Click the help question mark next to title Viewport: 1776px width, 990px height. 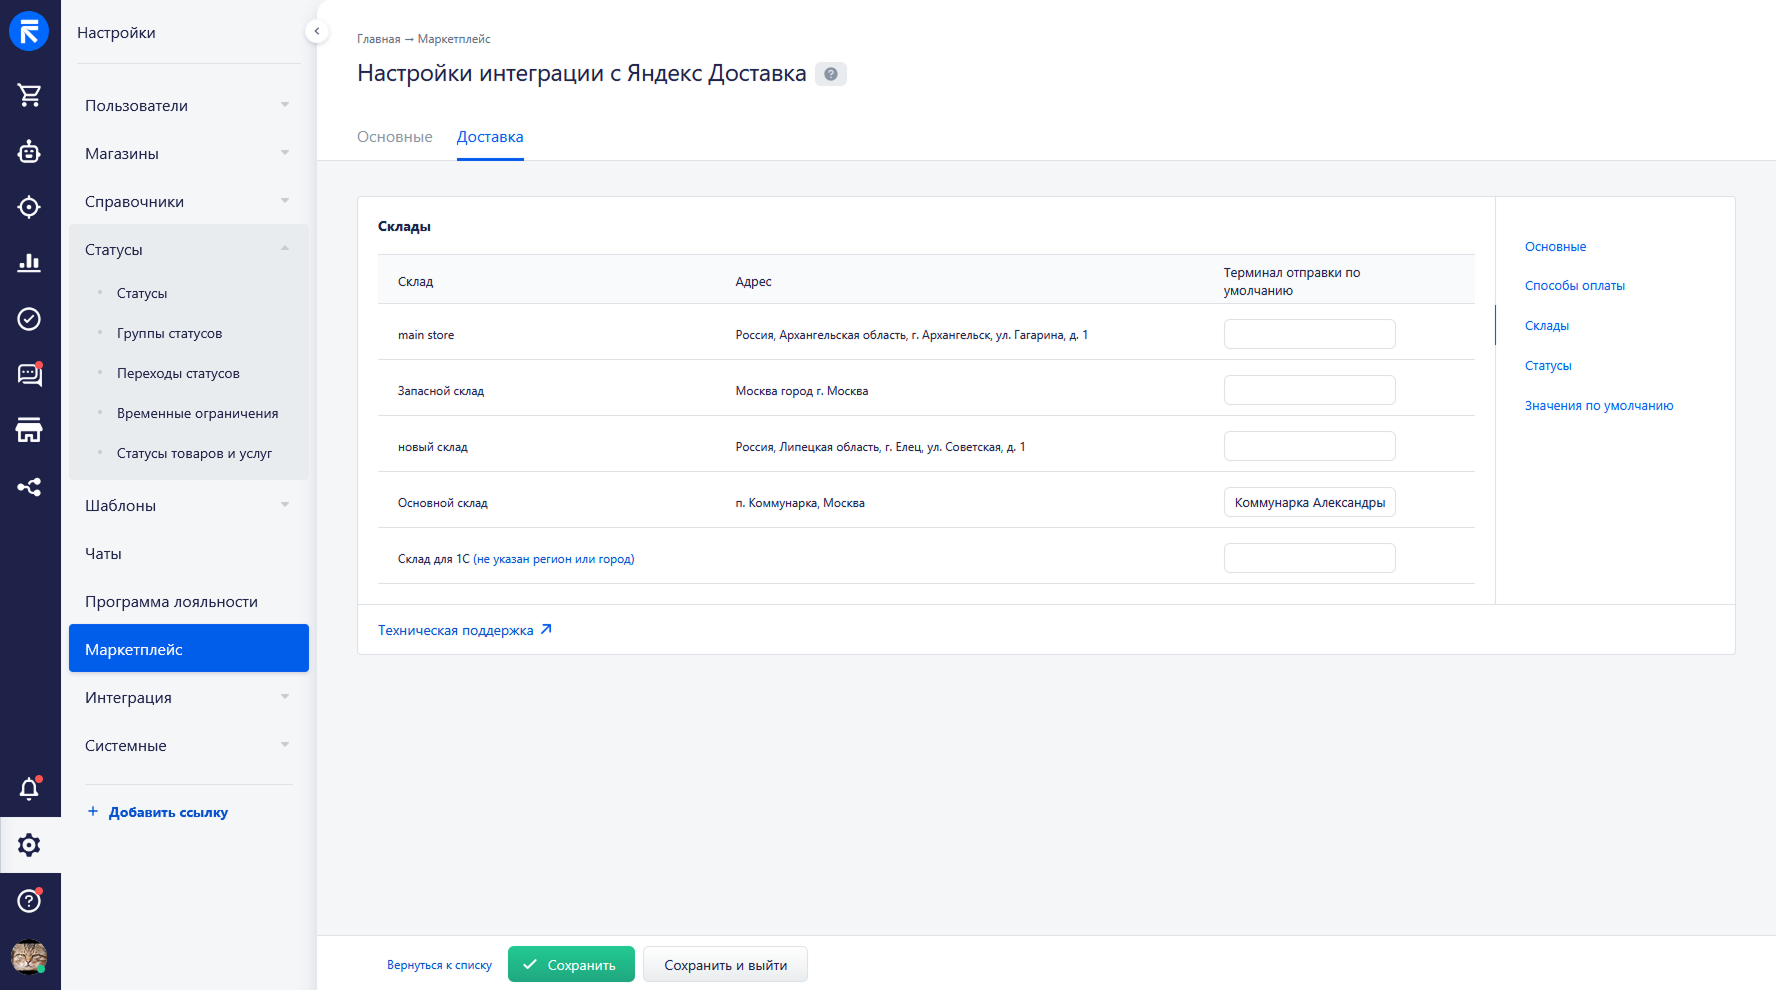830,74
